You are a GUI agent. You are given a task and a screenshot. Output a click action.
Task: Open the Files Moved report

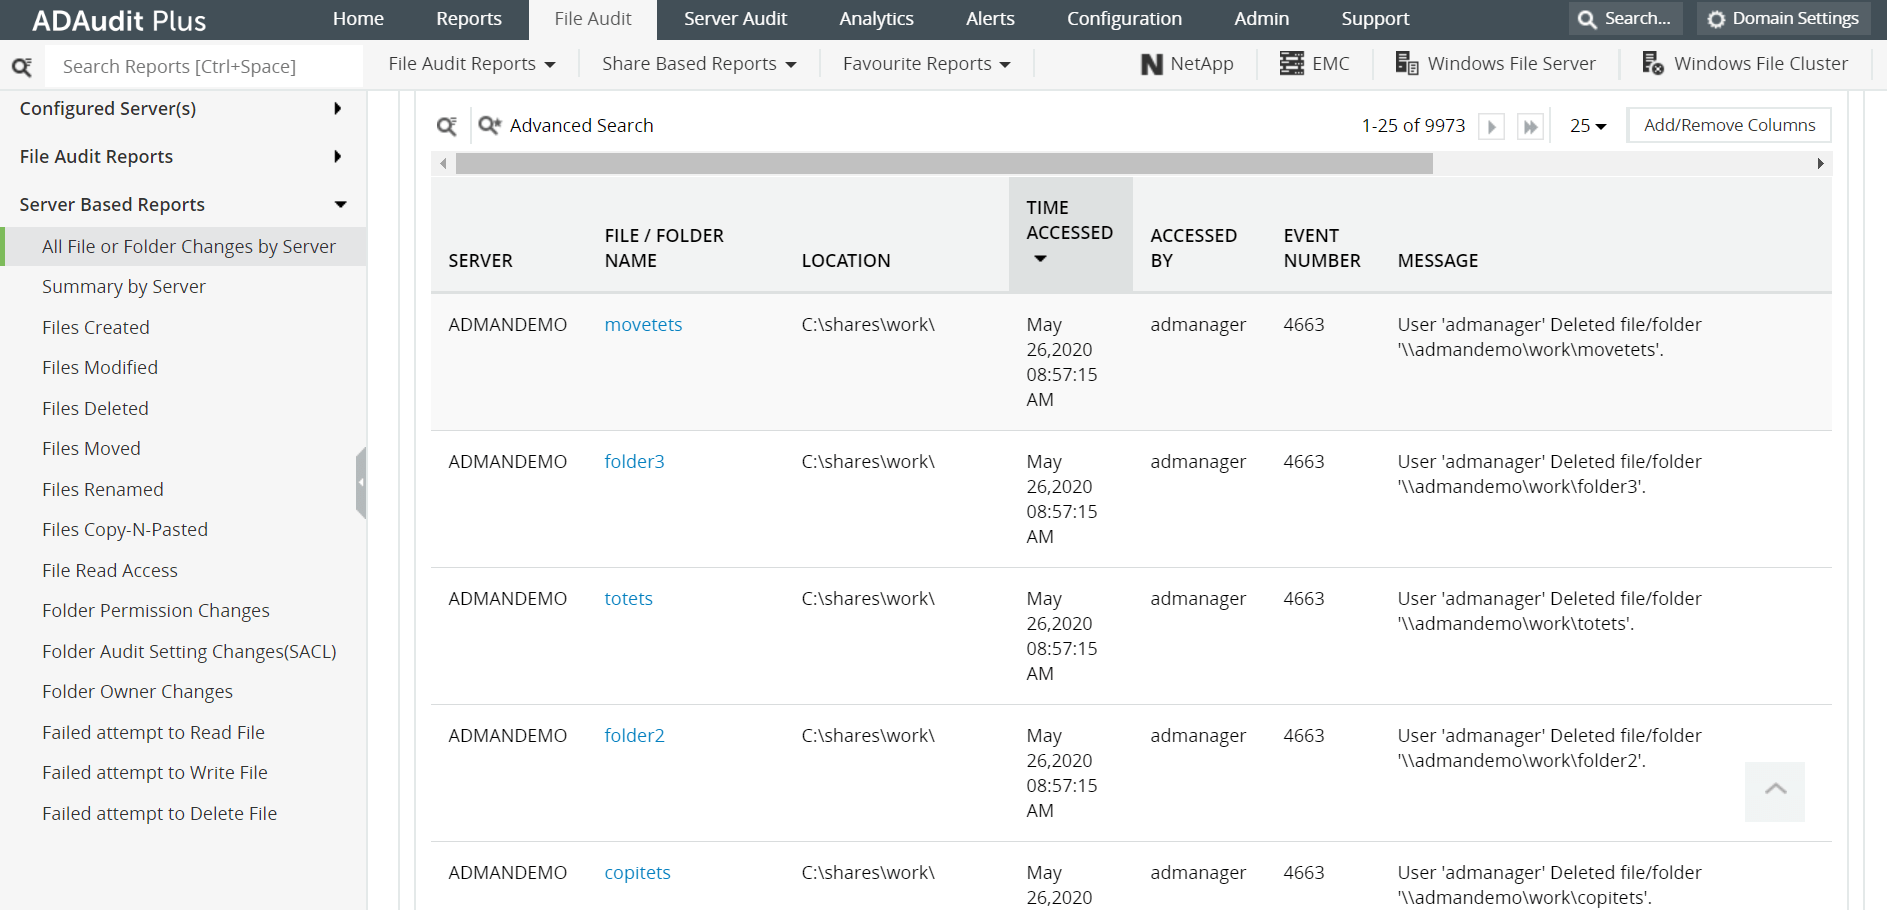point(91,449)
